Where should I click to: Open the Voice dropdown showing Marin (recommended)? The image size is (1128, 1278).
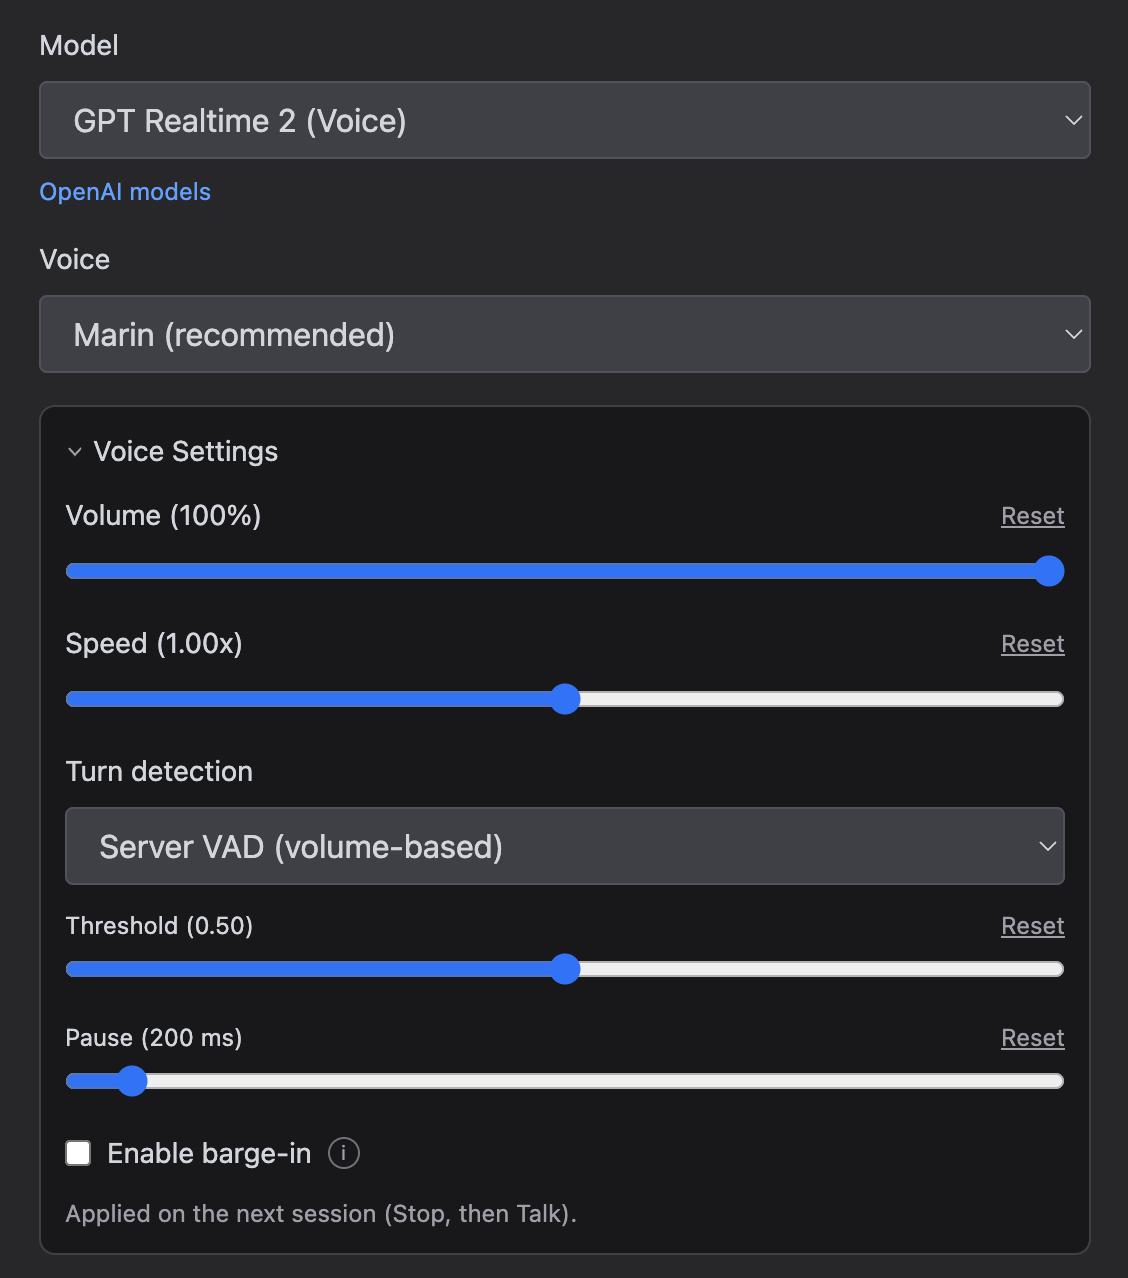[x=564, y=334]
